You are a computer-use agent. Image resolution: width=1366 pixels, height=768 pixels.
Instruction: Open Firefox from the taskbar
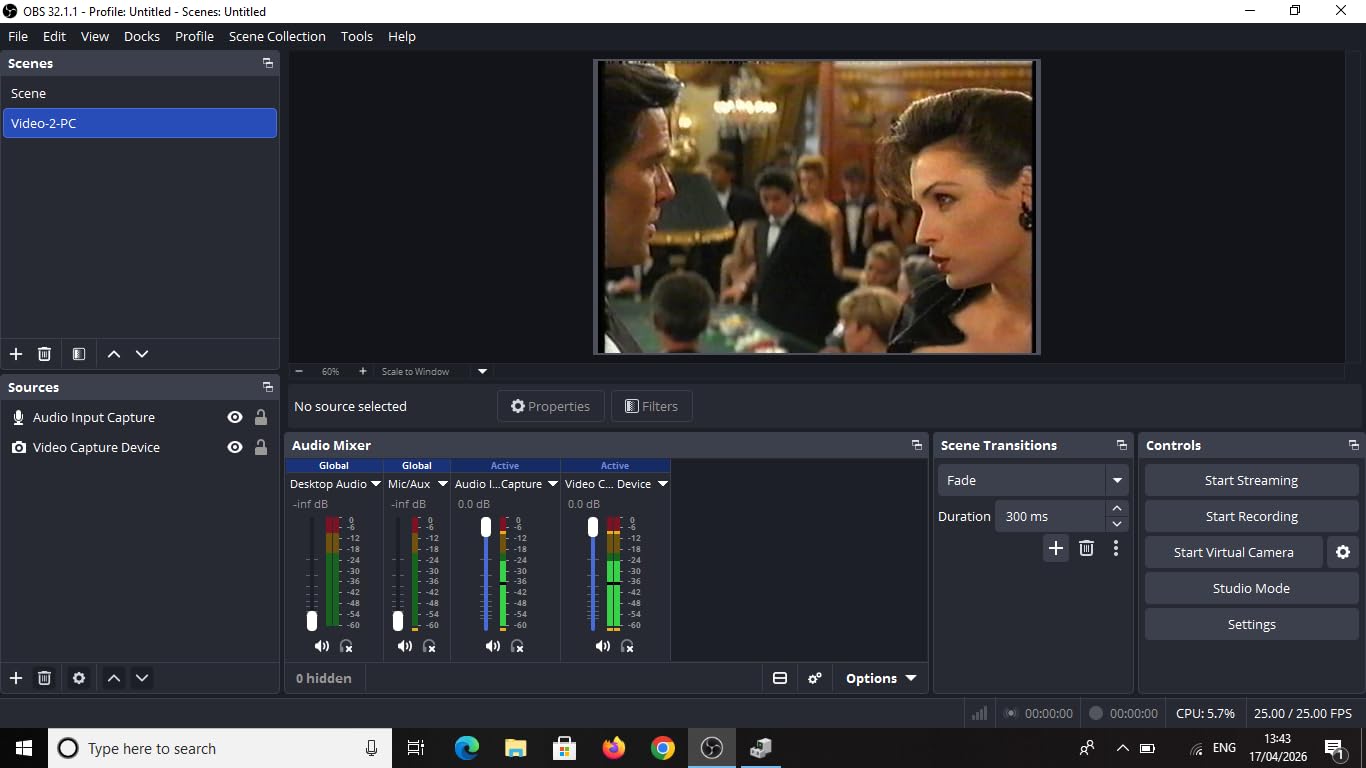(614, 748)
